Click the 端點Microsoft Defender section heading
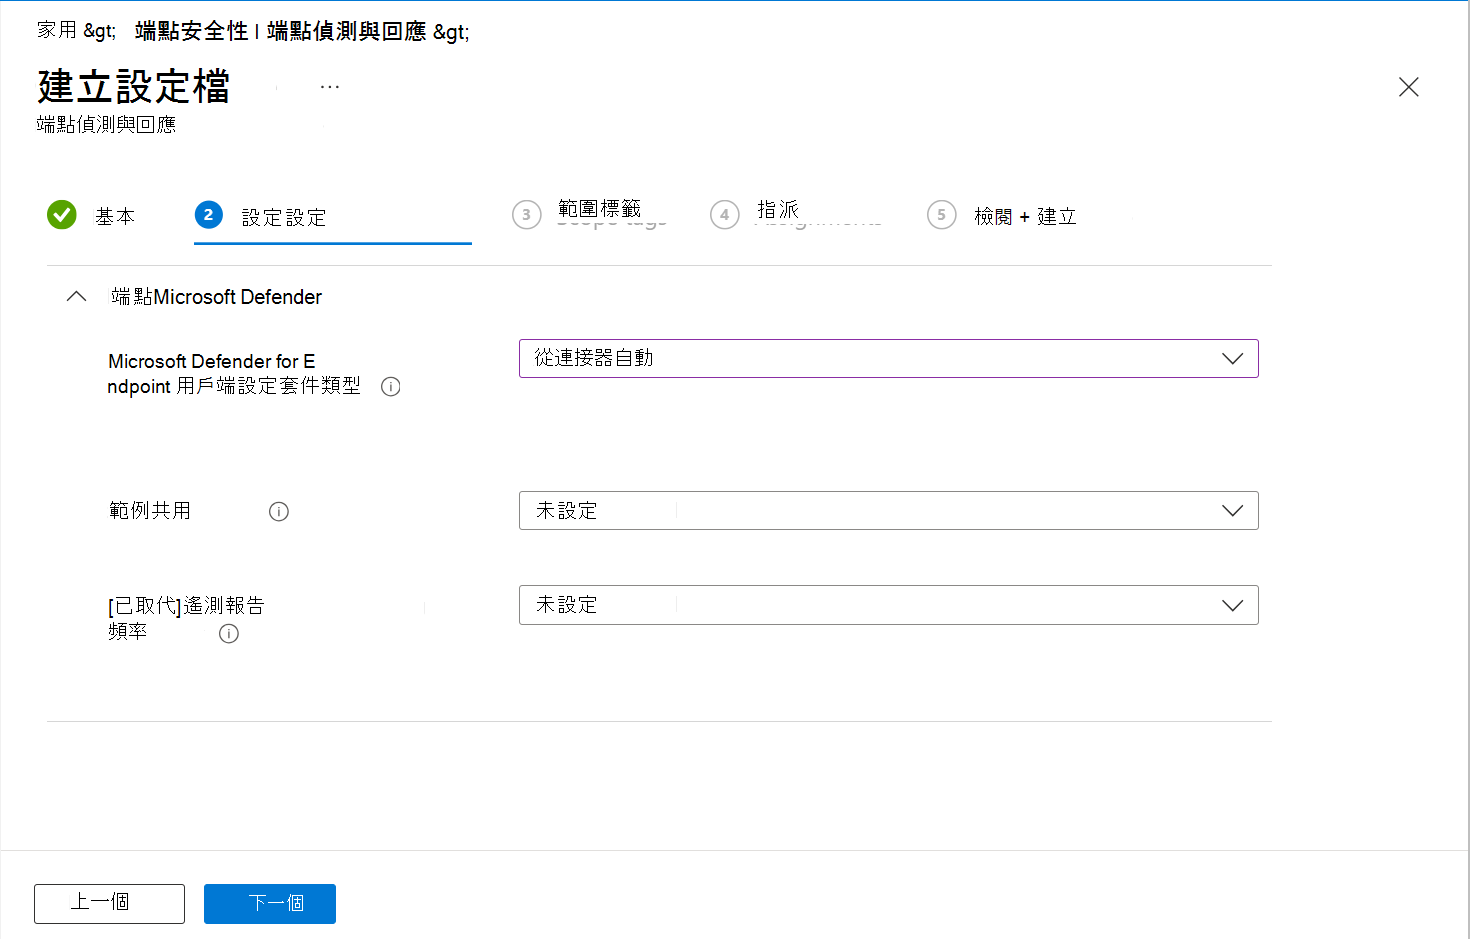This screenshot has width=1470, height=939. click(x=217, y=297)
